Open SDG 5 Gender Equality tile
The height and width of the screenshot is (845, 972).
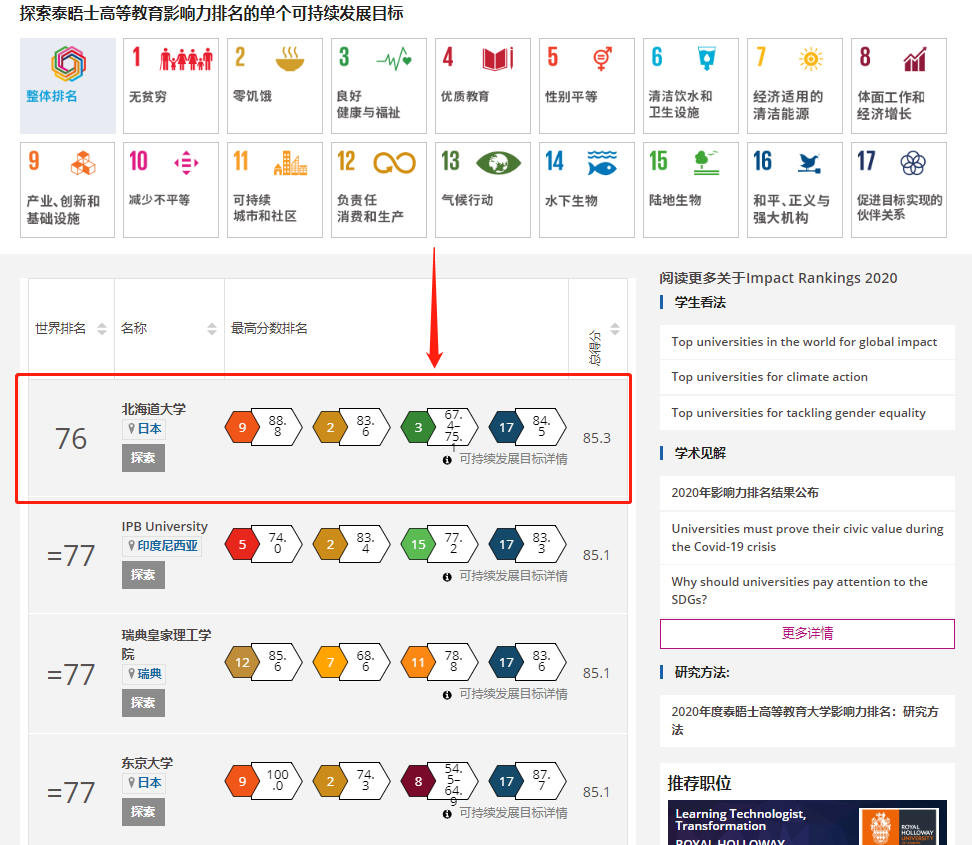[x=587, y=86]
